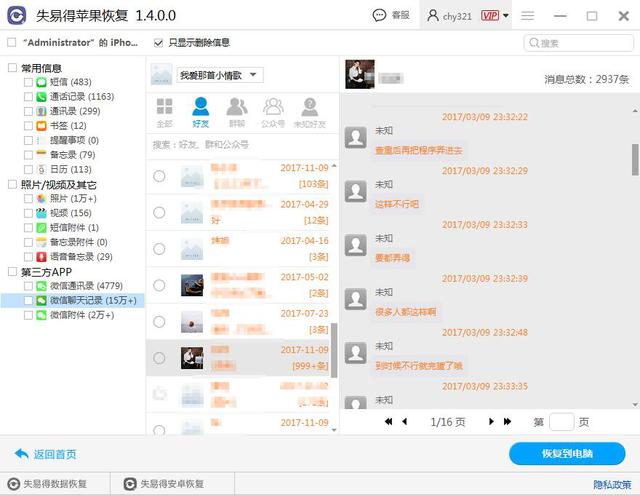The image size is (640, 495).
Task: Open the 我爱那首小情歌 account dropdown
Action: coord(220,75)
